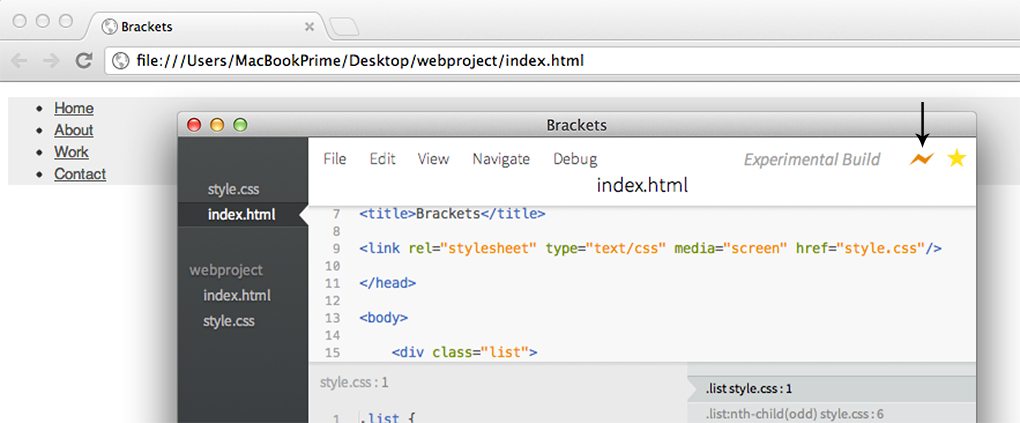Click the title tag on line 7
The width and height of the screenshot is (1020, 423).
[x=452, y=213]
